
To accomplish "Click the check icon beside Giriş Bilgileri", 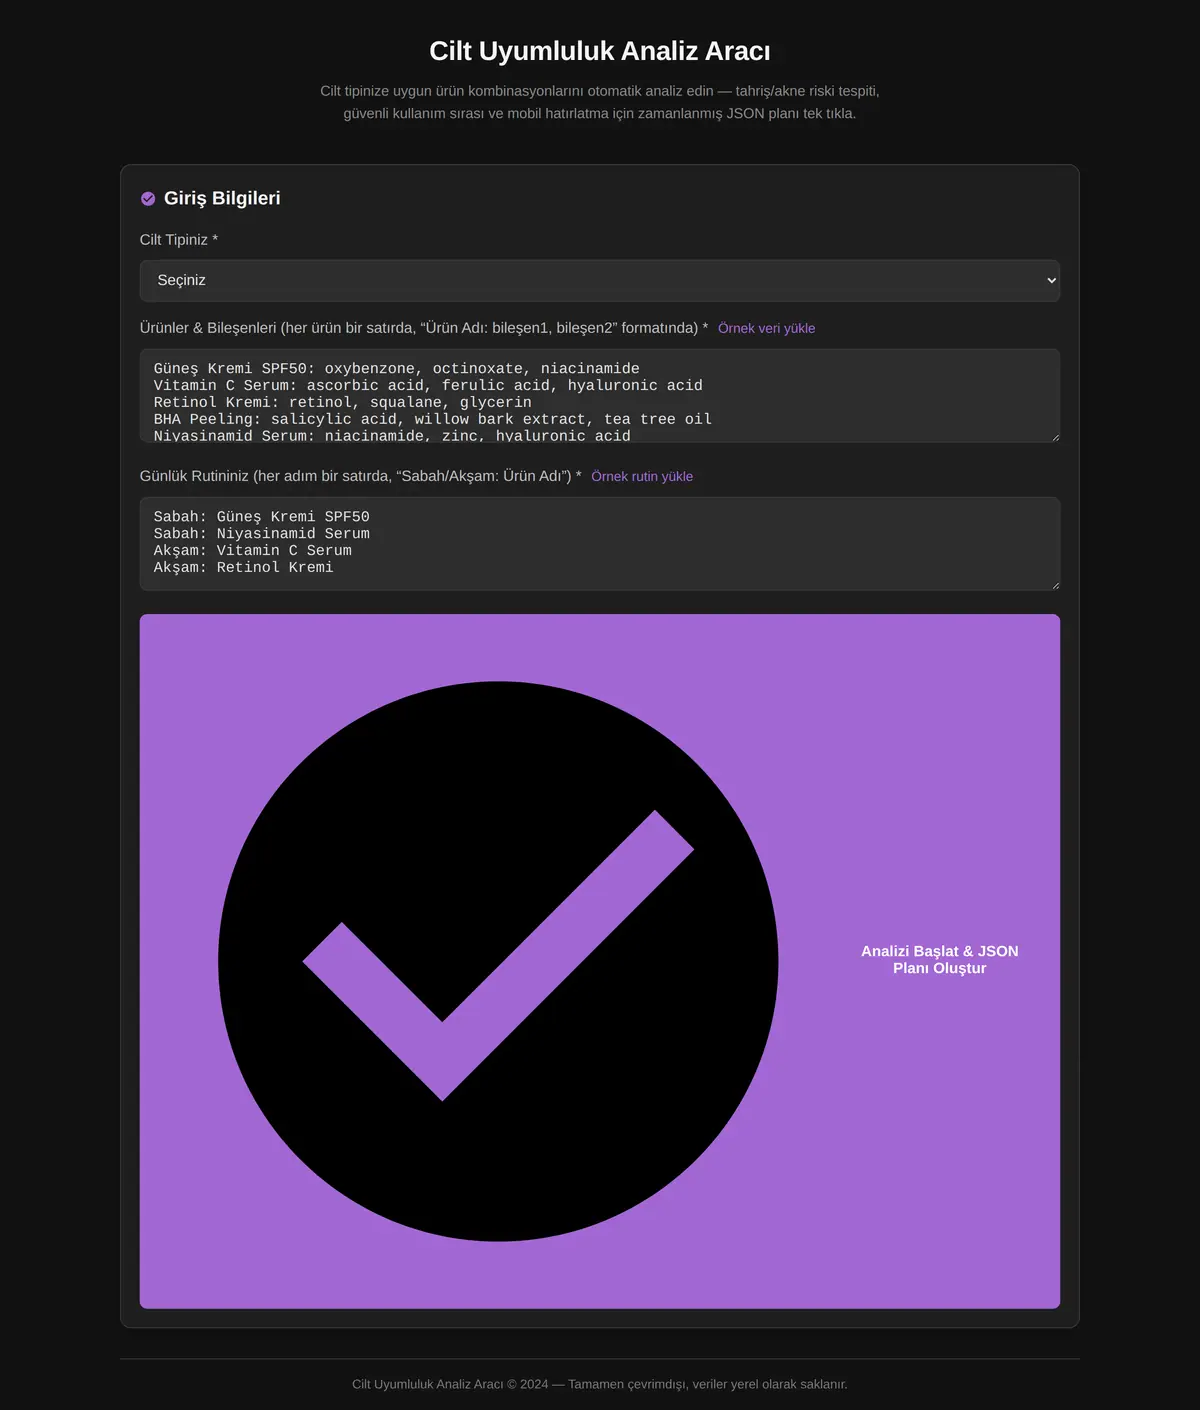I will tap(148, 199).
